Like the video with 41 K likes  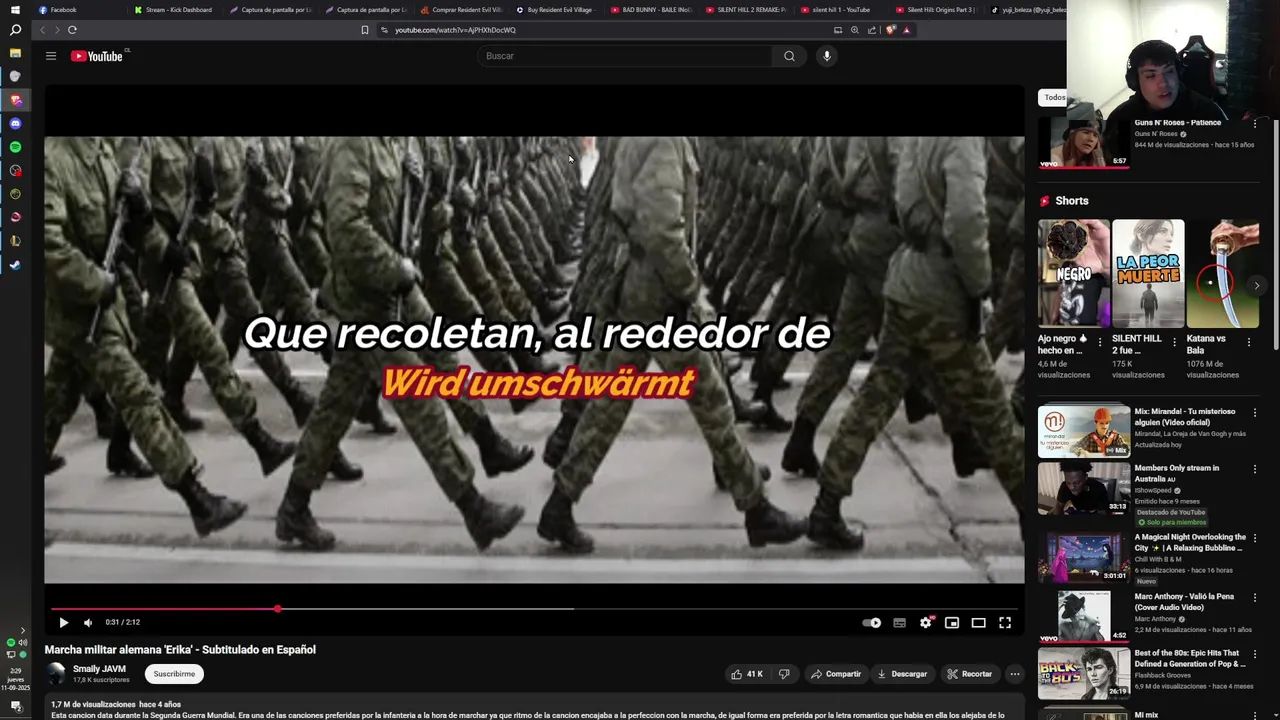point(747,674)
